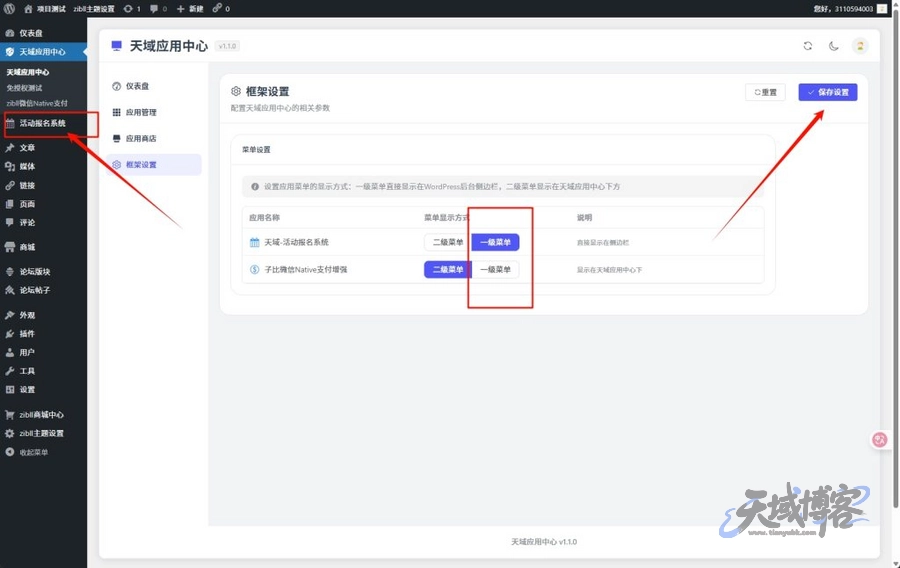
Task: Open 设置 settings menu in sidebar
Action: [x=43, y=390]
